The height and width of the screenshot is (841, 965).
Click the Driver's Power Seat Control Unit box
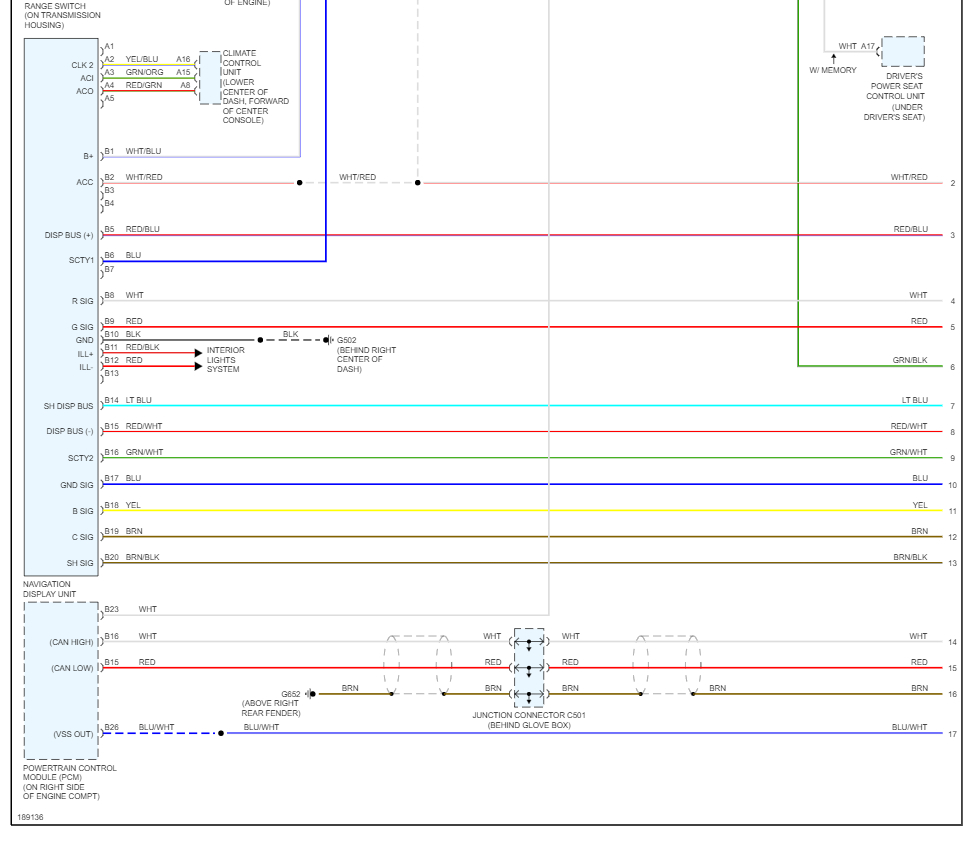pos(903,52)
